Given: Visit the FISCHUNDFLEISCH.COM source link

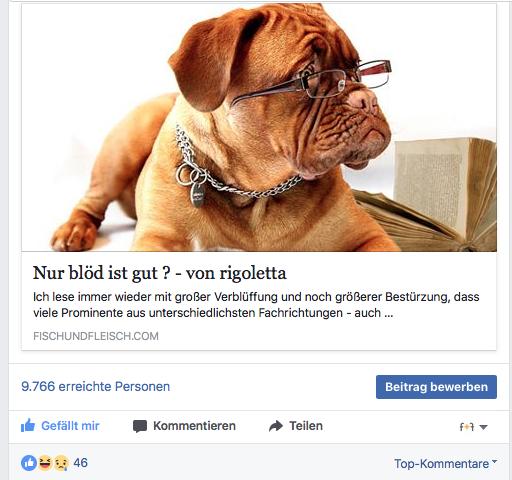Looking at the screenshot, I should [x=96, y=336].
